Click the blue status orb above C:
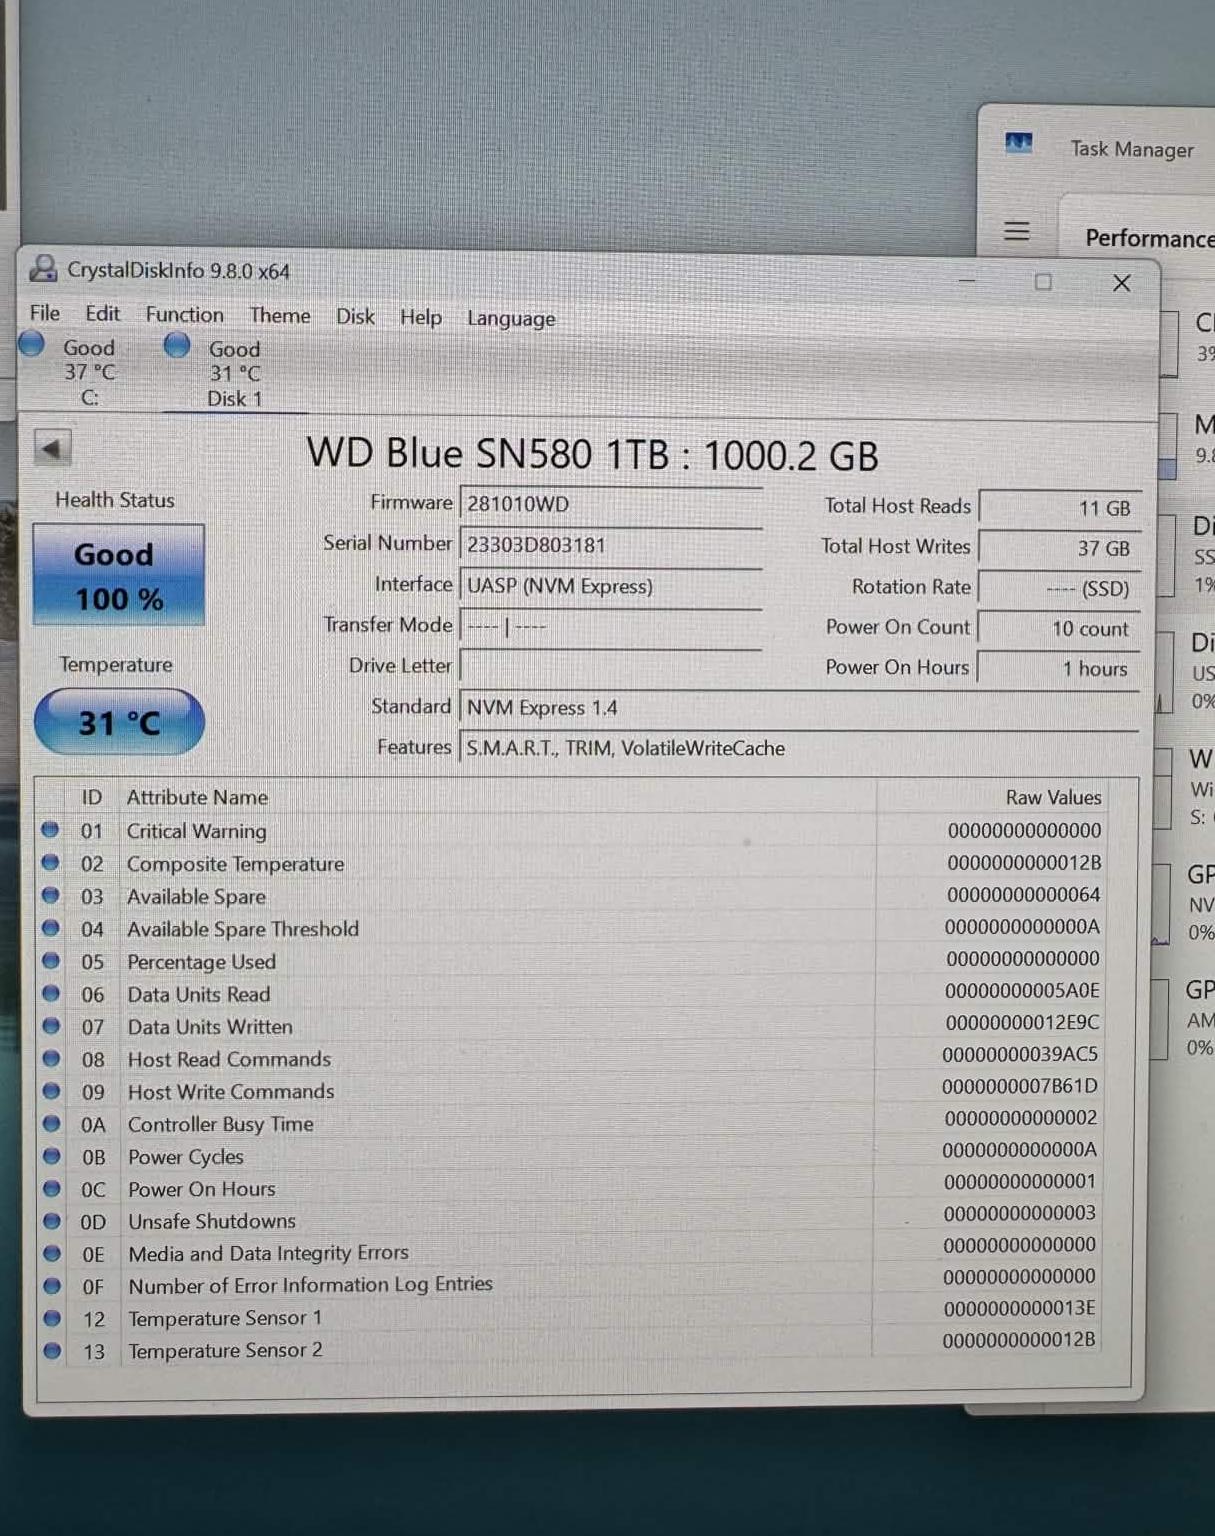Viewport: 1215px width, 1536px height. click(x=32, y=344)
